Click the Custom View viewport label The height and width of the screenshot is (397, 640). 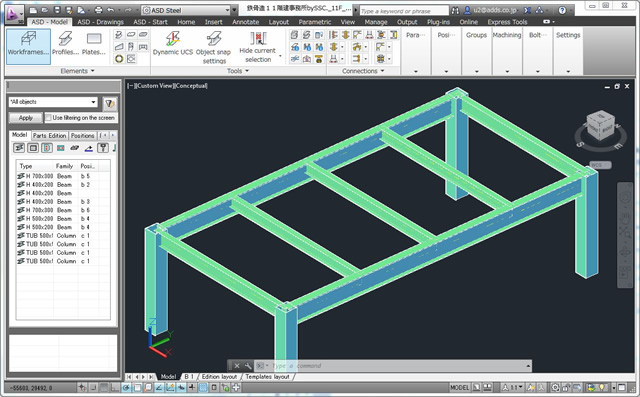click(155, 86)
